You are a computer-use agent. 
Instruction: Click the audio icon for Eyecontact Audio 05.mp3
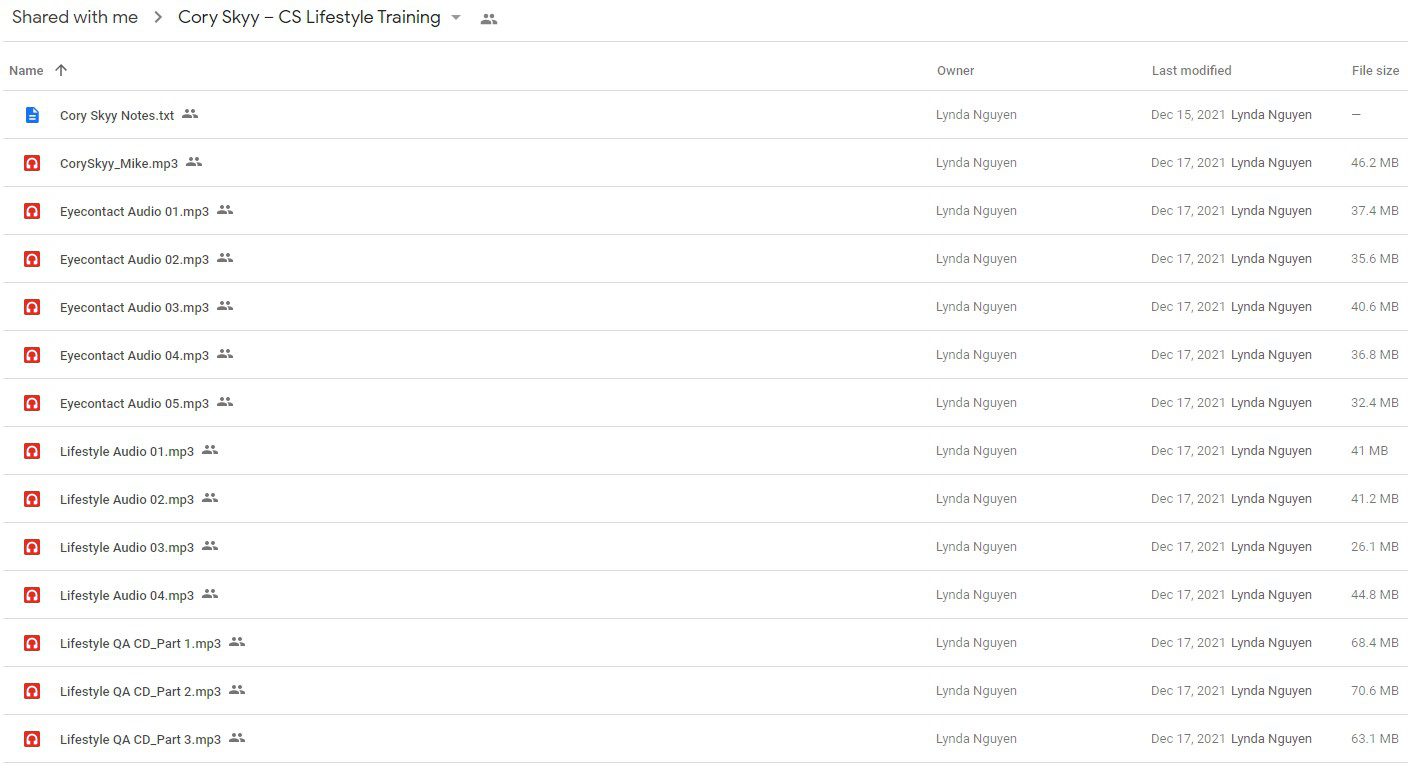coord(32,403)
